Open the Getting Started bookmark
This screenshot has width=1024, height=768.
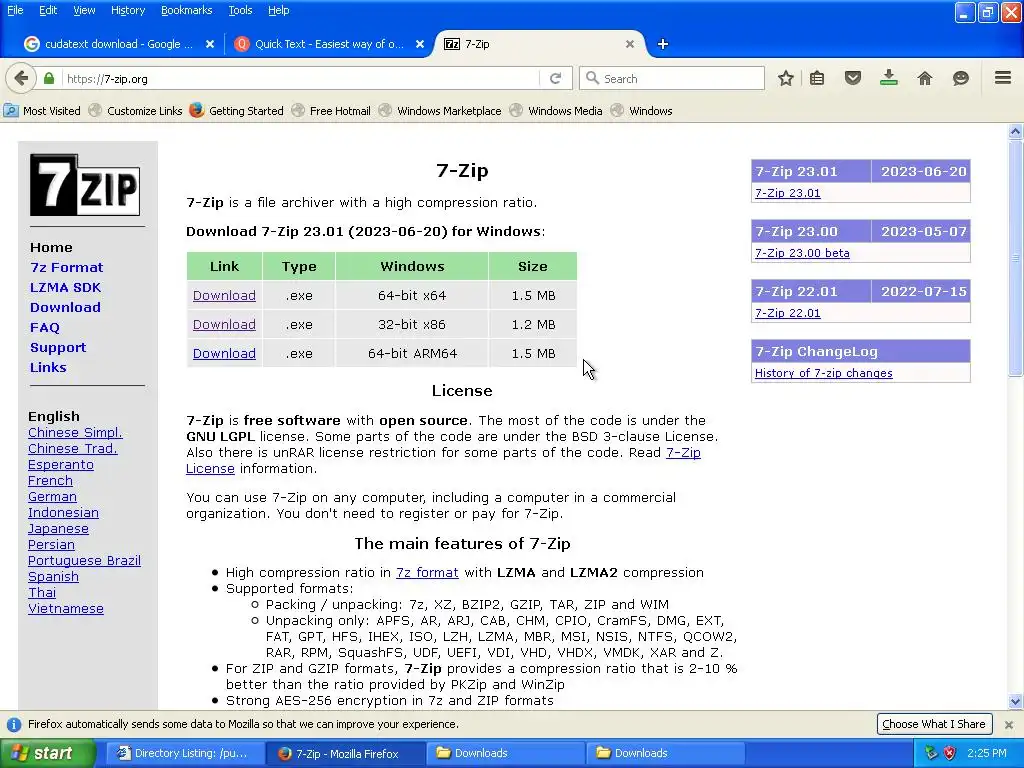click(x=237, y=111)
